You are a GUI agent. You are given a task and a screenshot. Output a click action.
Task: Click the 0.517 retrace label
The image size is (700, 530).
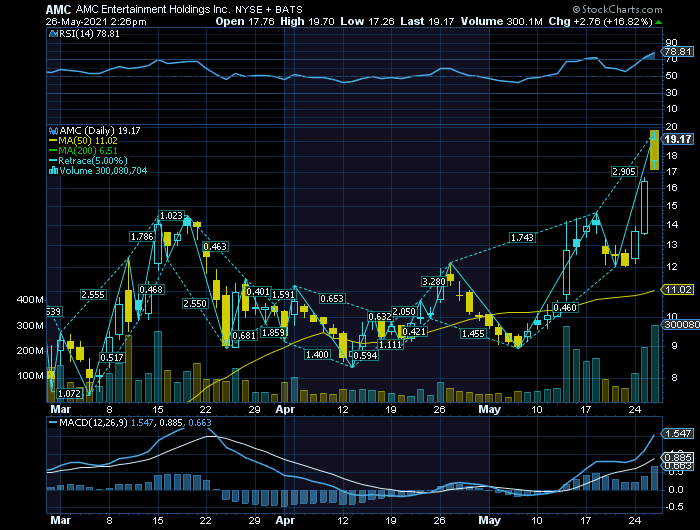112,357
